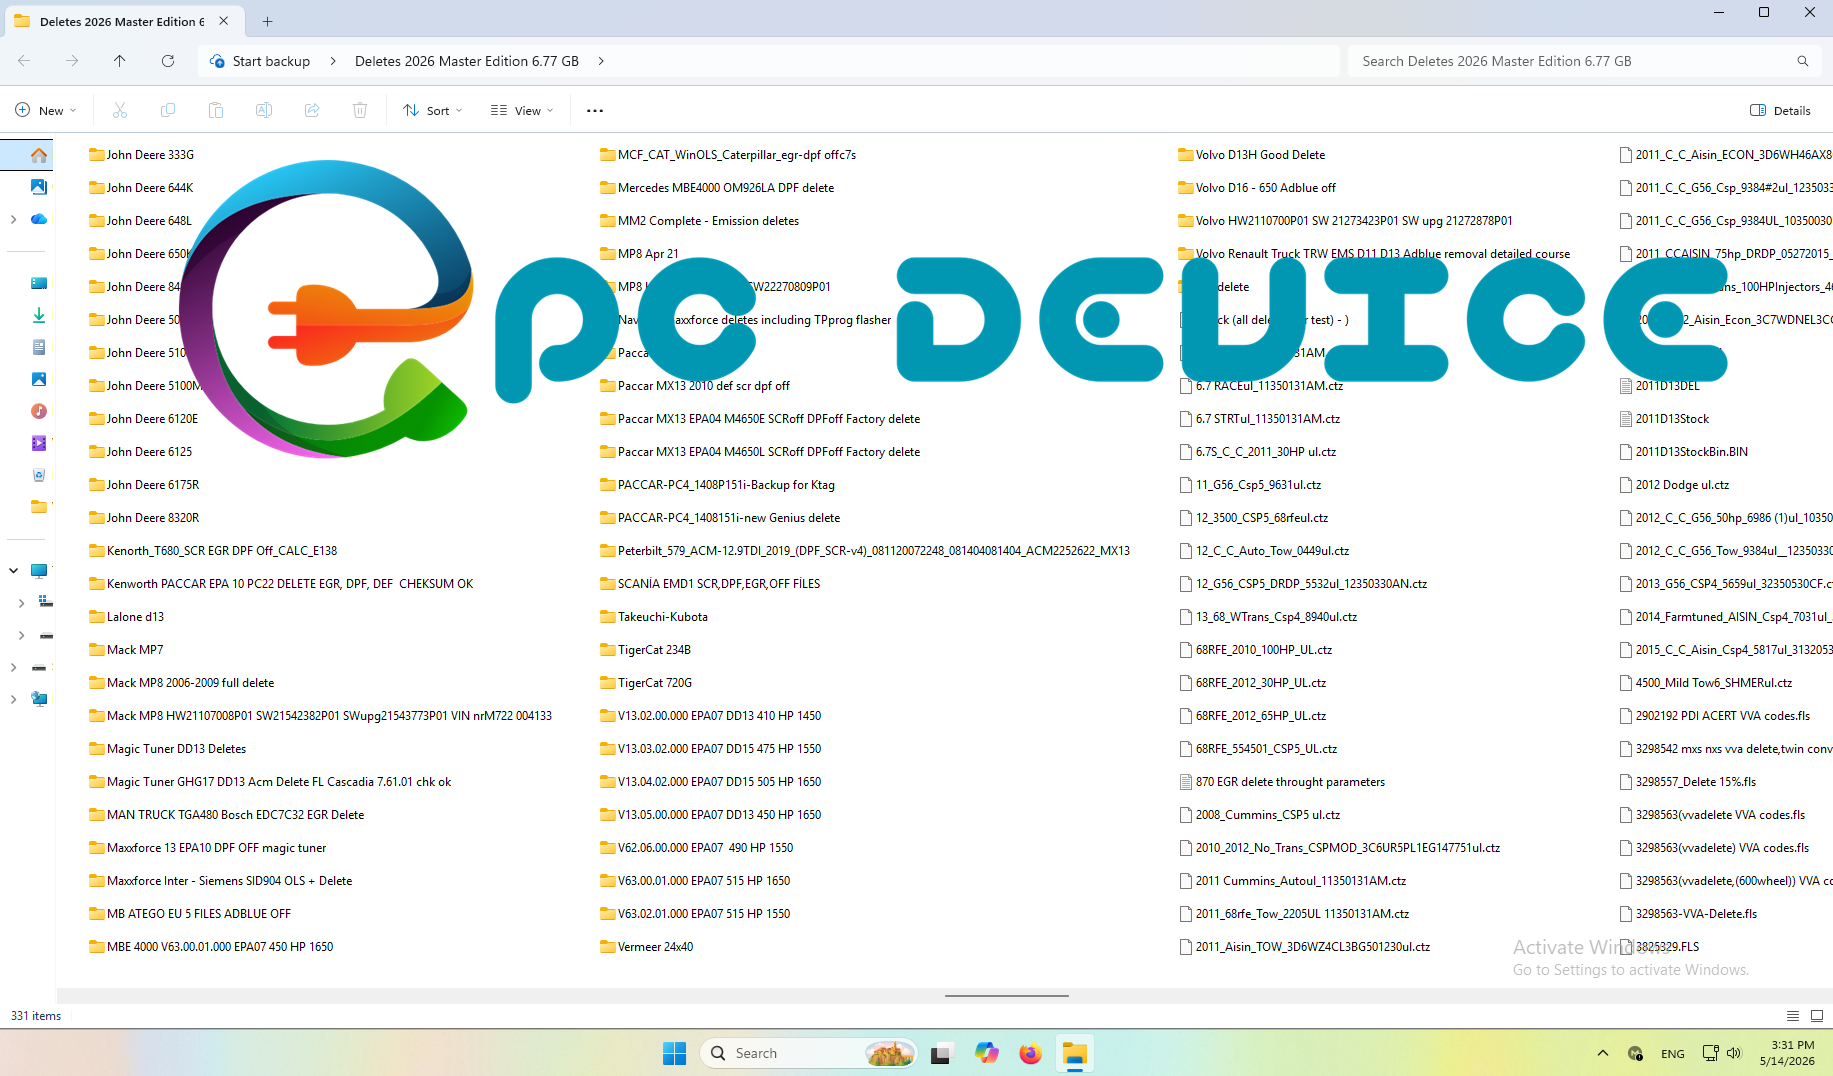Image resolution: width=1833 pixels, height=1076 pixels.
Task: Select file 2012 Dodge ul.ctz
Action: pos(1675,485)
